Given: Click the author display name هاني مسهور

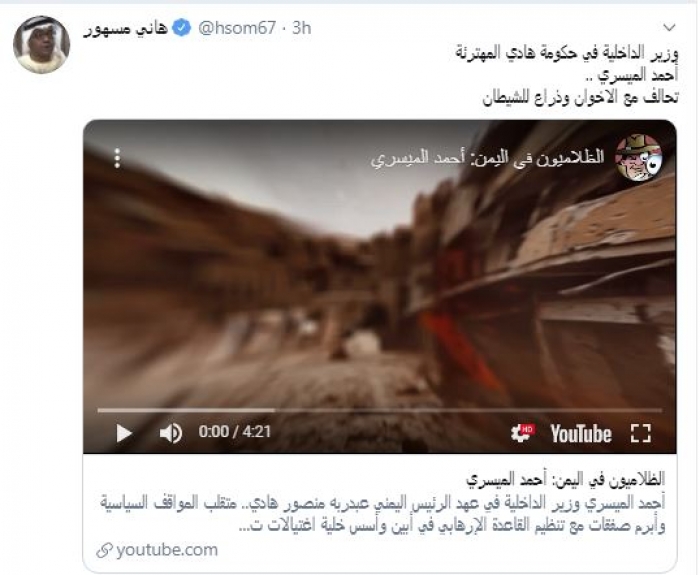Looking at the screenshot, I should [x=125, y=29].
